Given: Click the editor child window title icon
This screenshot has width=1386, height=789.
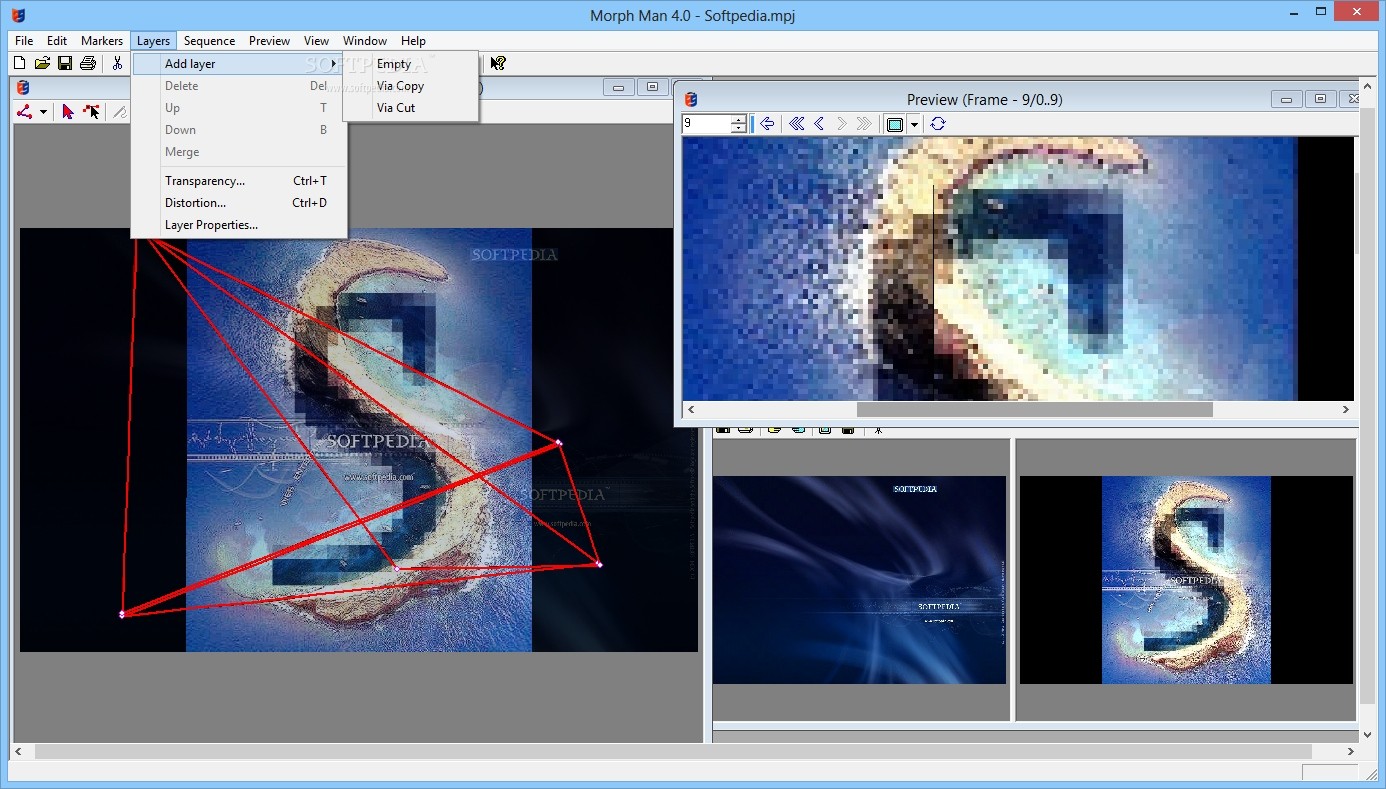Looking at the screenshot, I should pos(24,88).
